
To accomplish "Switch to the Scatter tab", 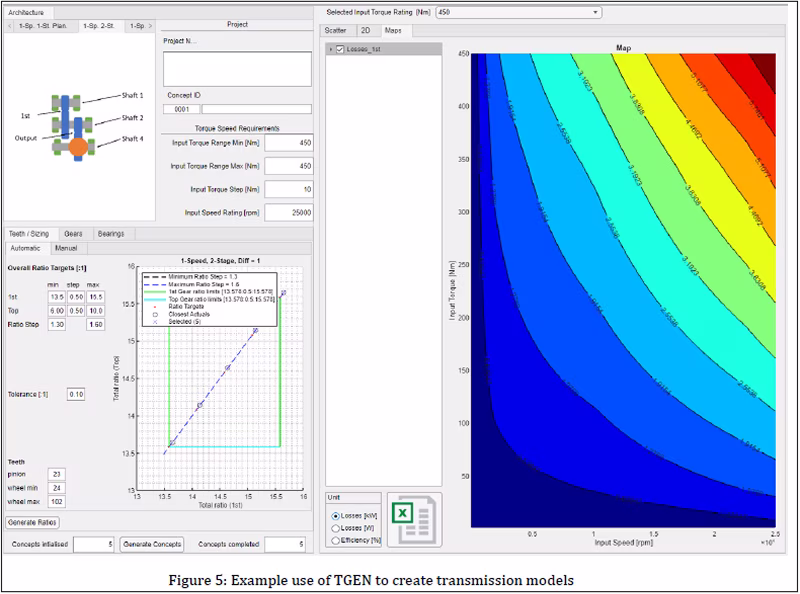I will [335, 31].
